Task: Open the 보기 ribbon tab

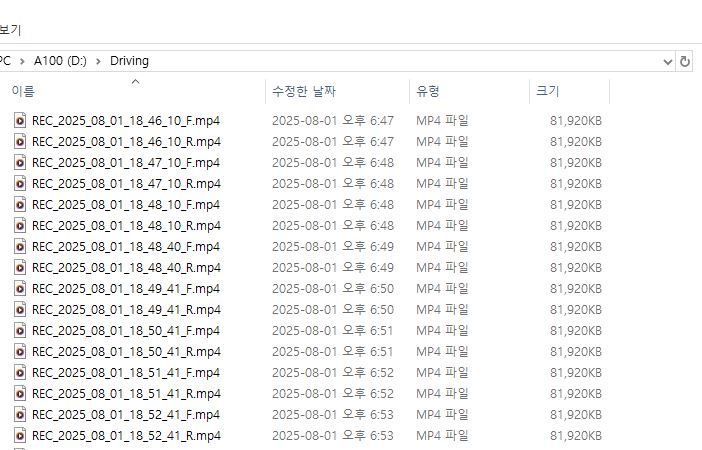Action: [10, 30]
